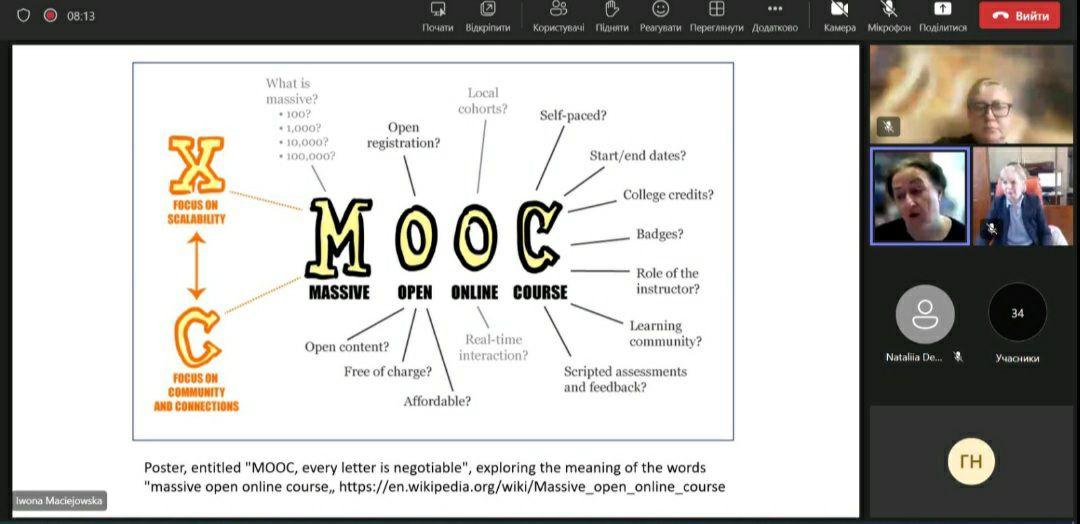
Task: Click the red recording indicator
Action: (x=50, y=16)
